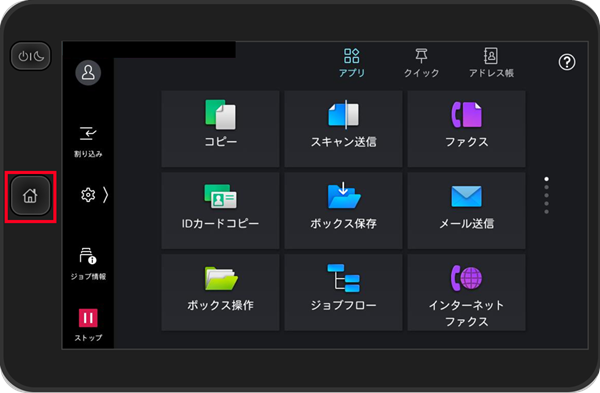
Task: Open the コピー (Copy) app
Action: pyautogui.click(x=220, y=129)
